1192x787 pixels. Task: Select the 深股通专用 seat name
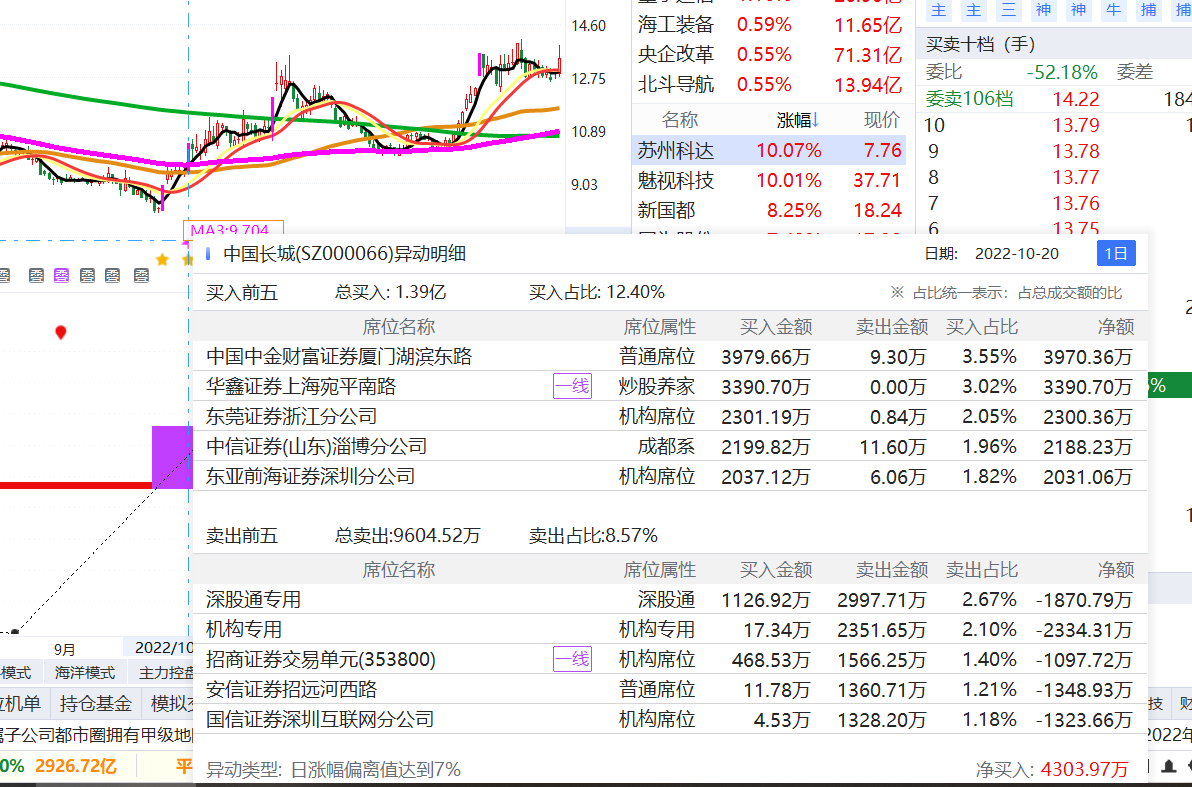(253, 599)
